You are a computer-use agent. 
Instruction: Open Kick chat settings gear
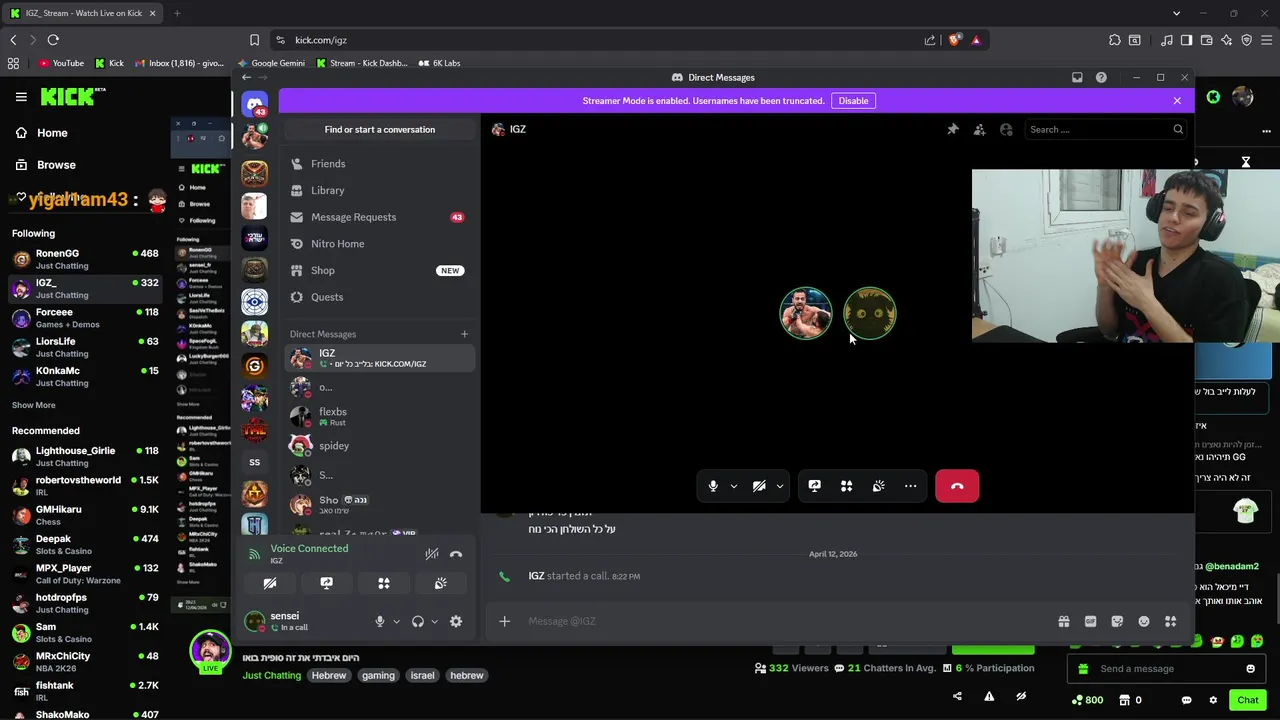pyautogui.click(x=1213, y=700)
